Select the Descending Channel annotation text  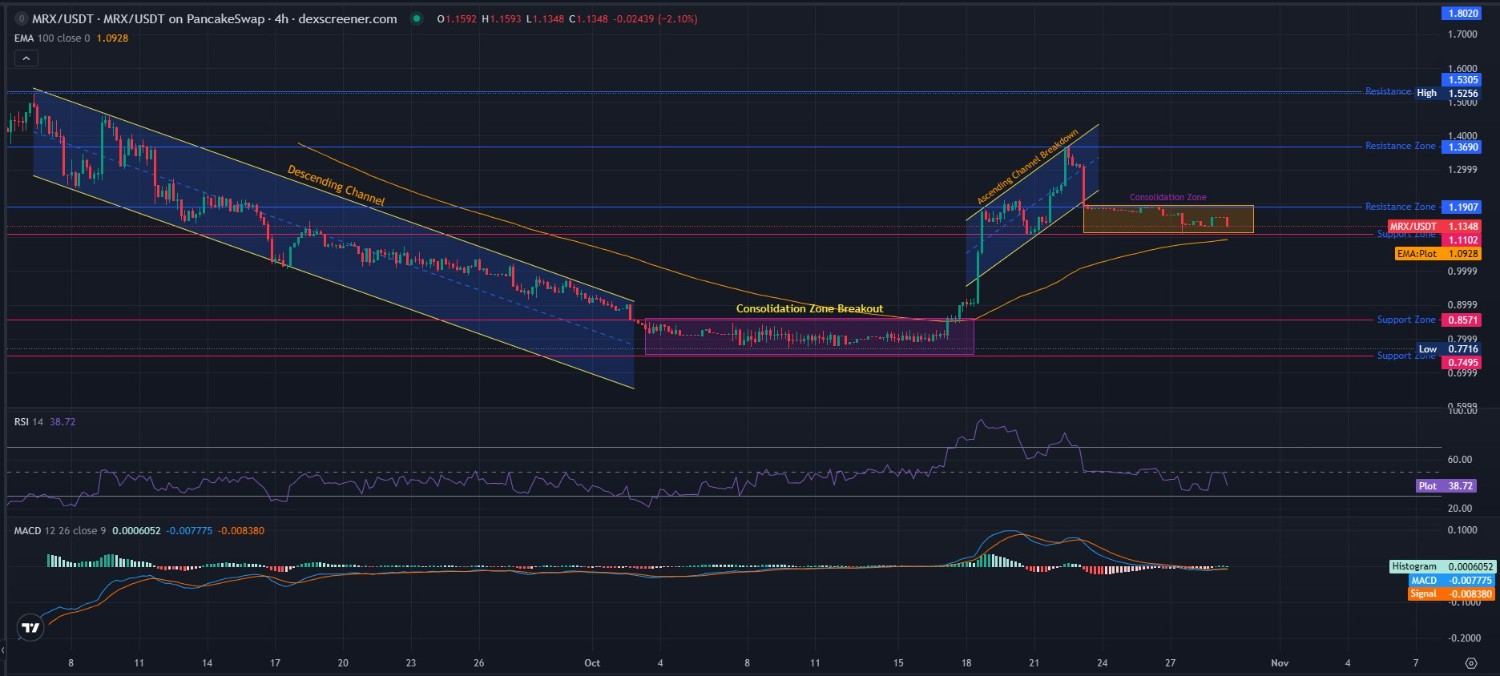(336, 186)
